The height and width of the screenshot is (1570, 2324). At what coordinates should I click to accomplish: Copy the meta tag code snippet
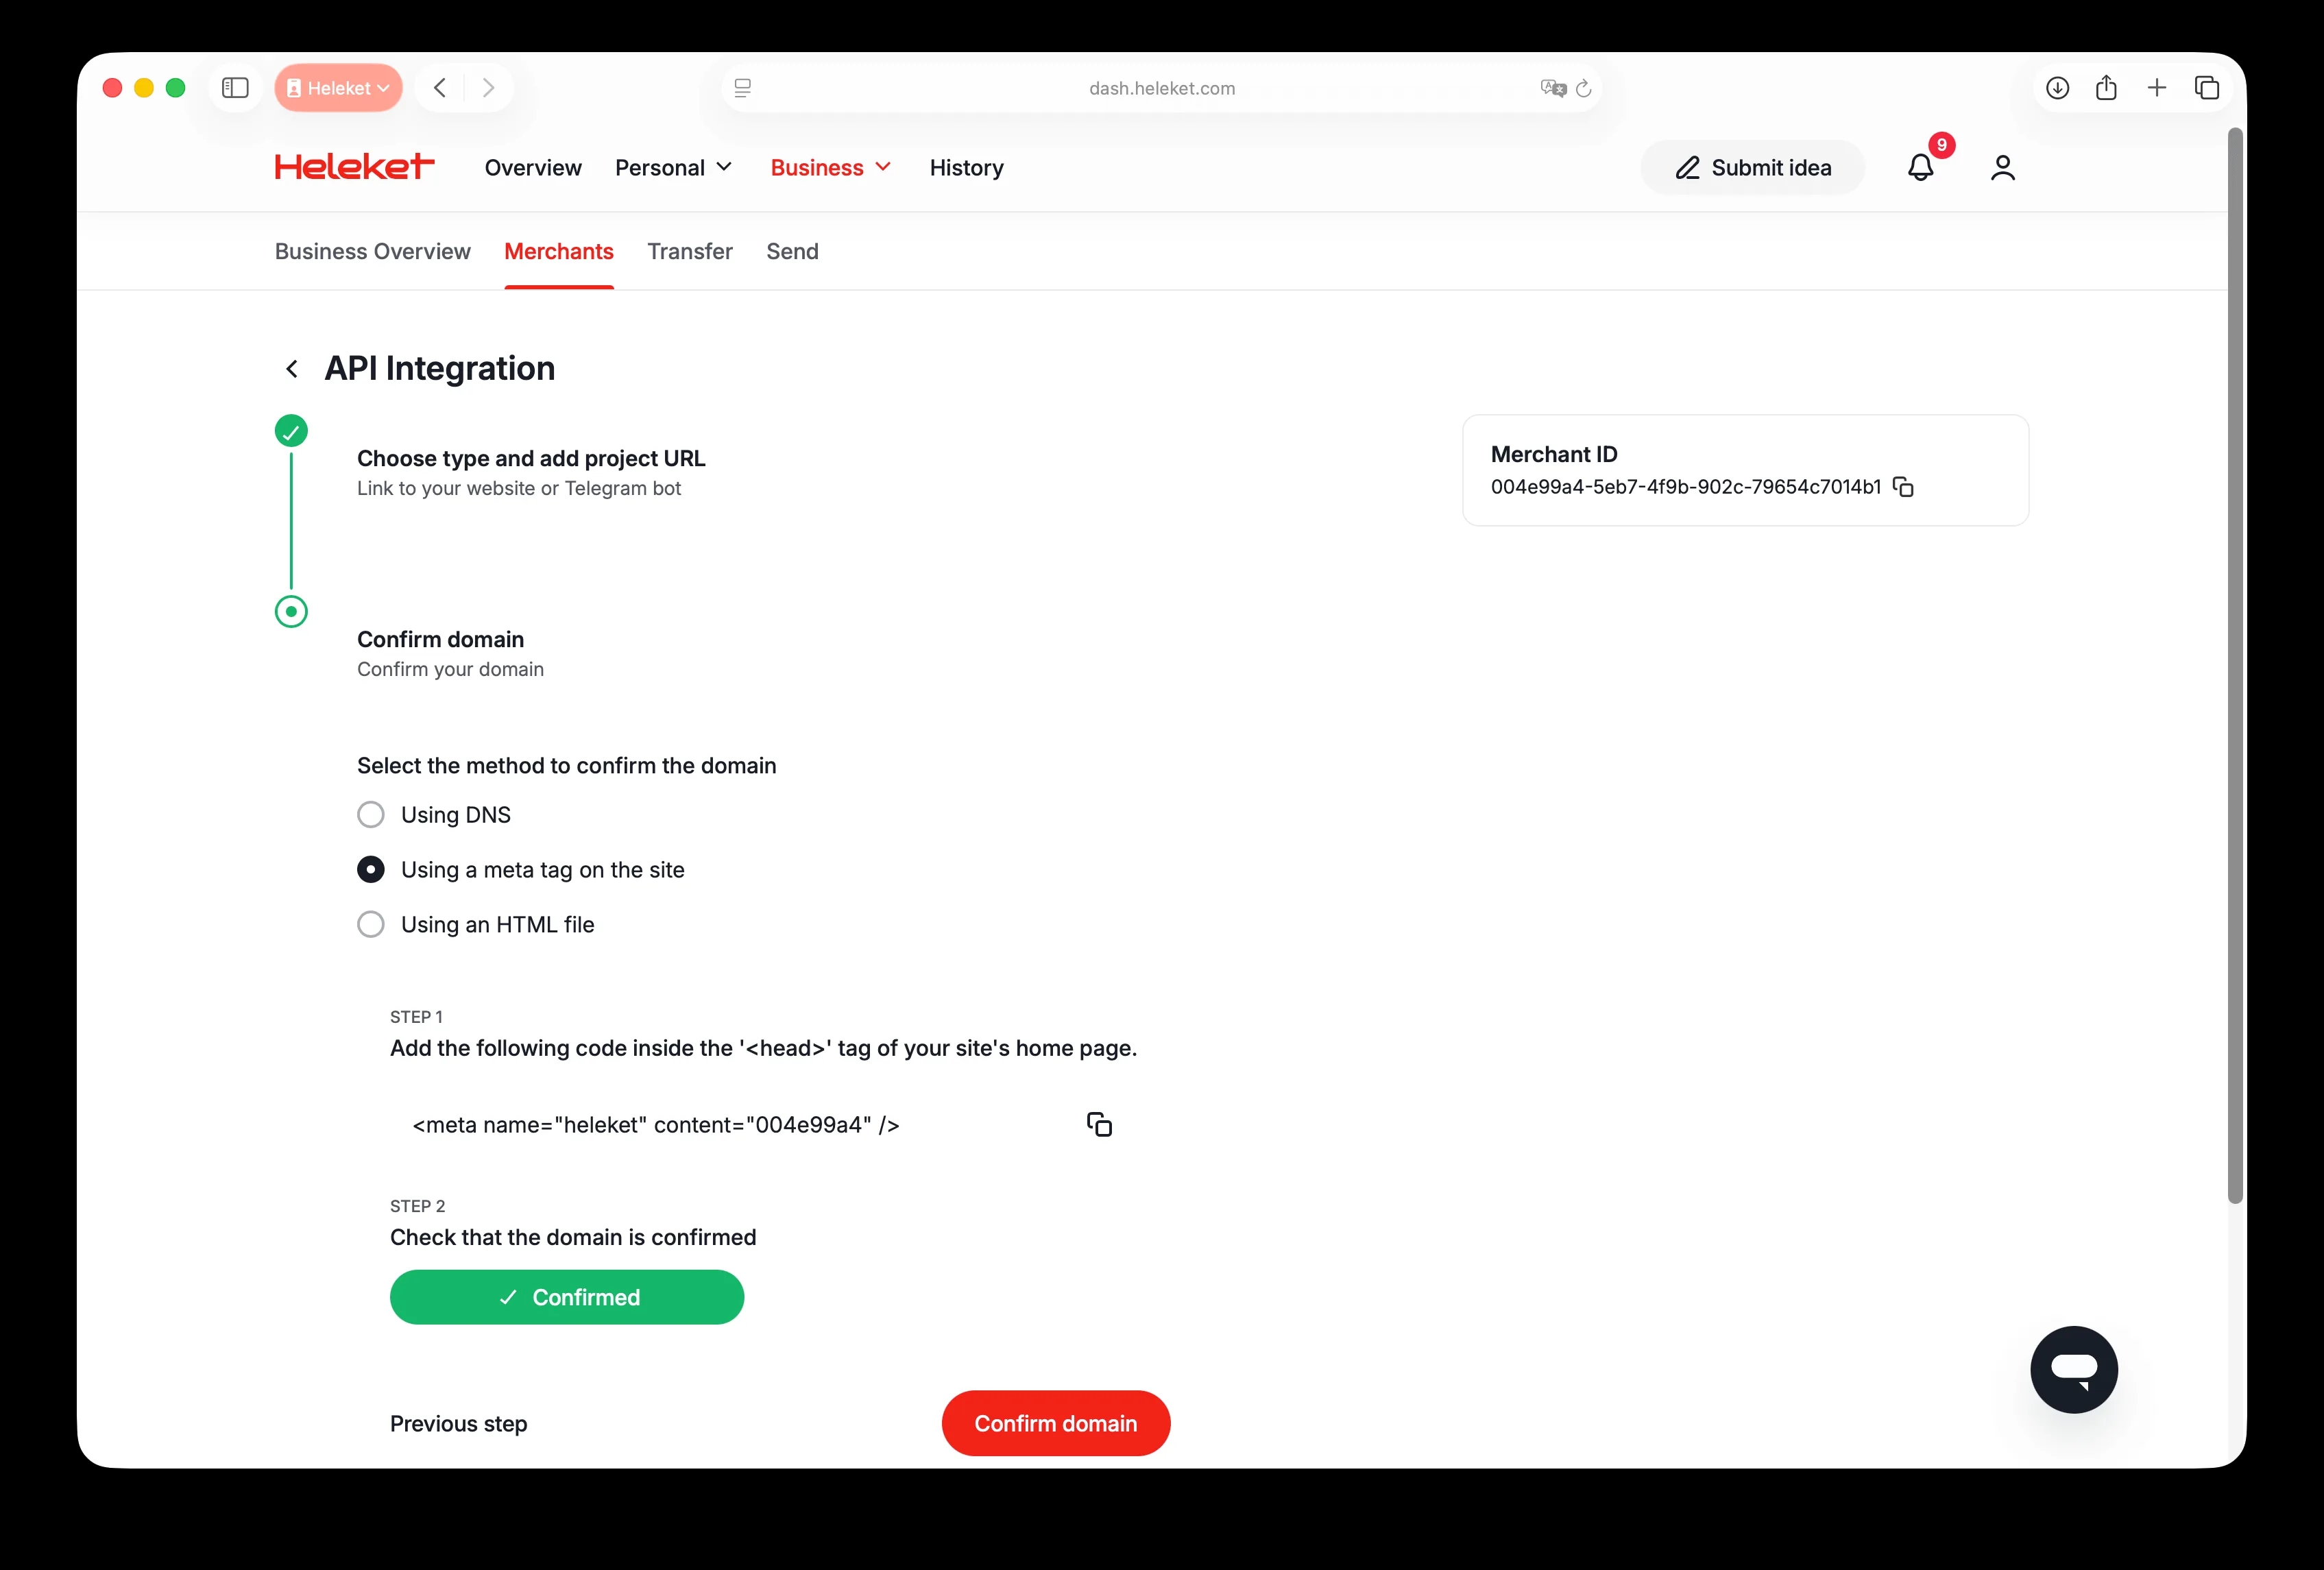pos(1099,1124)
